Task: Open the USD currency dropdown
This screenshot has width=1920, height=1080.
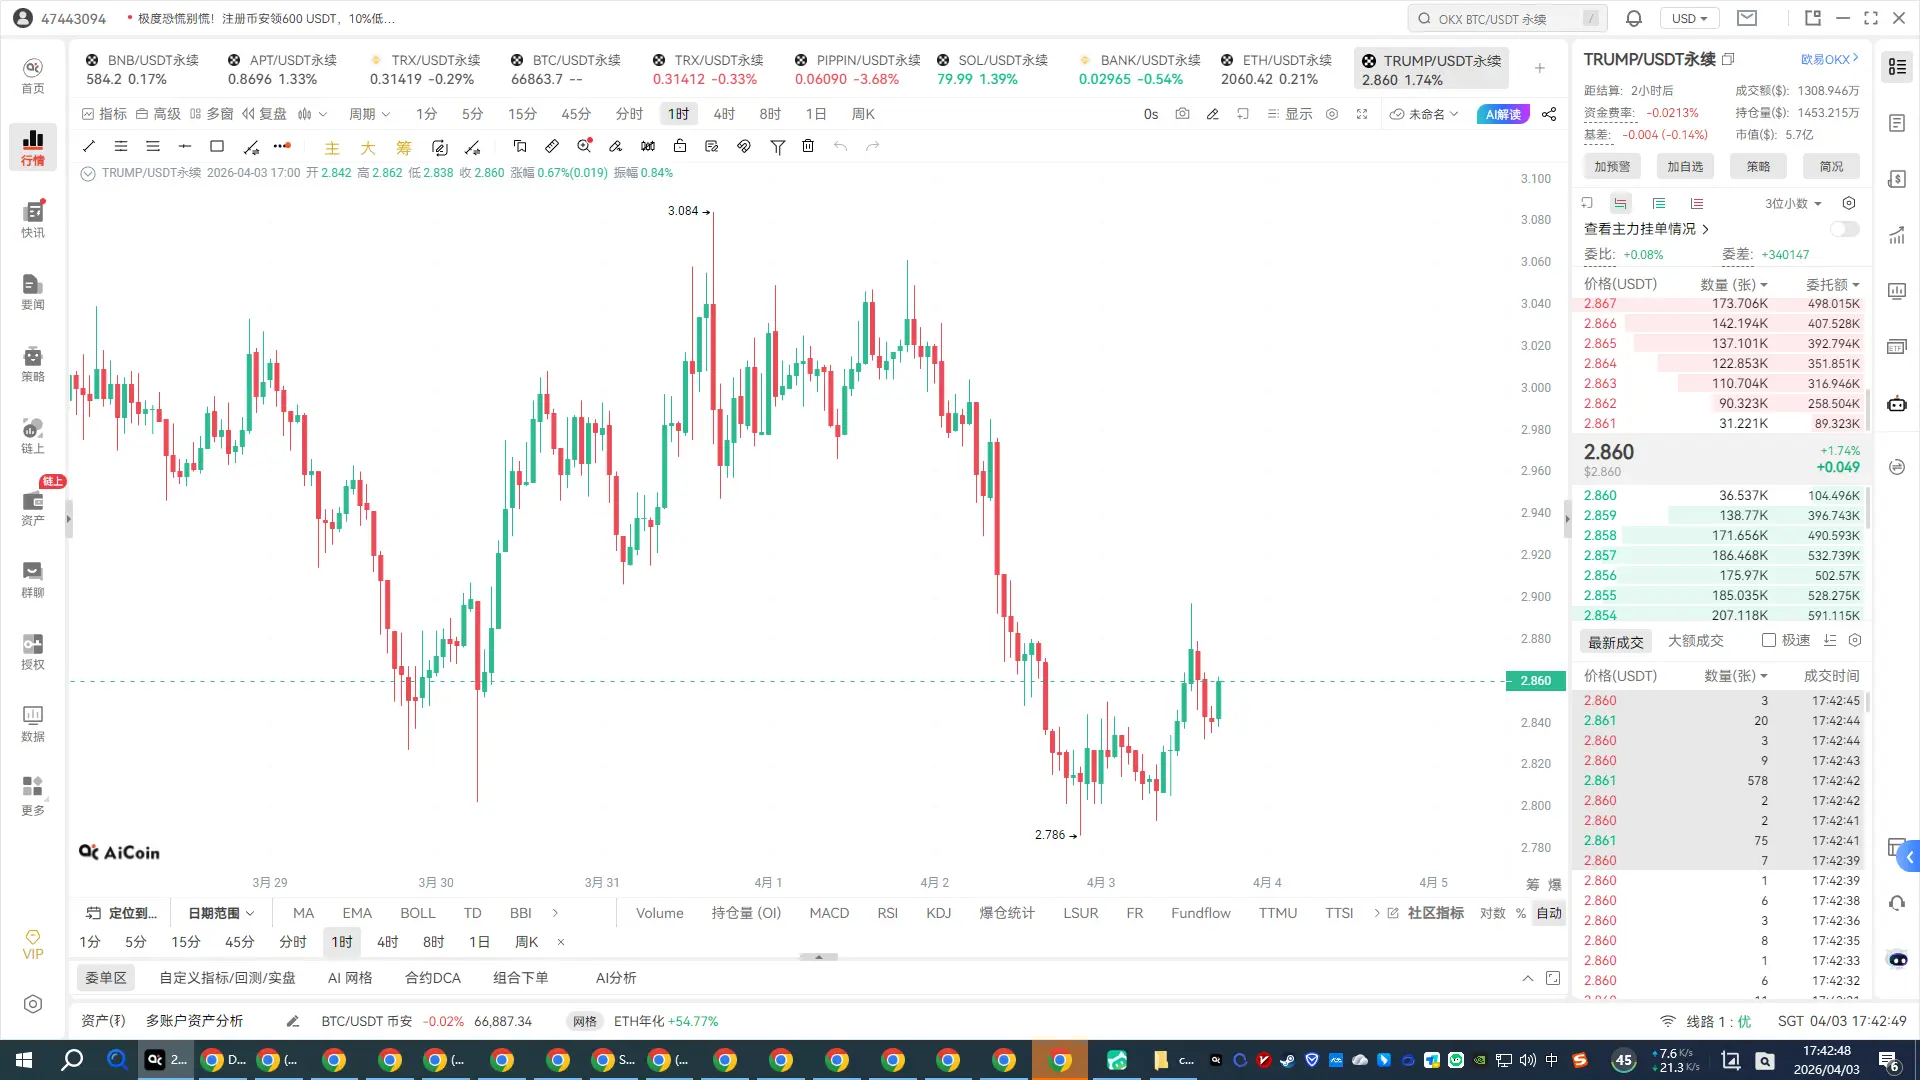Action: [x=1689, y=18]
